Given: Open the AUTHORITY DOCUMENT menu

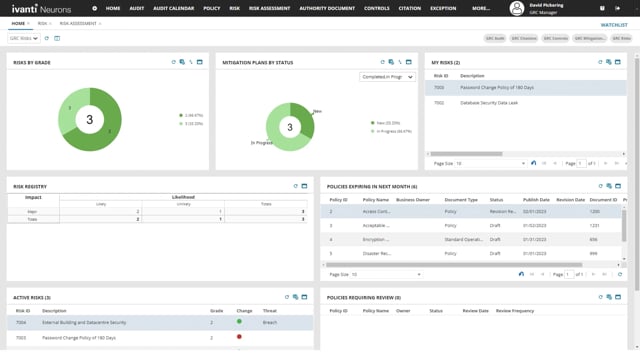Looking at the screenshot, I should point(327,8).
